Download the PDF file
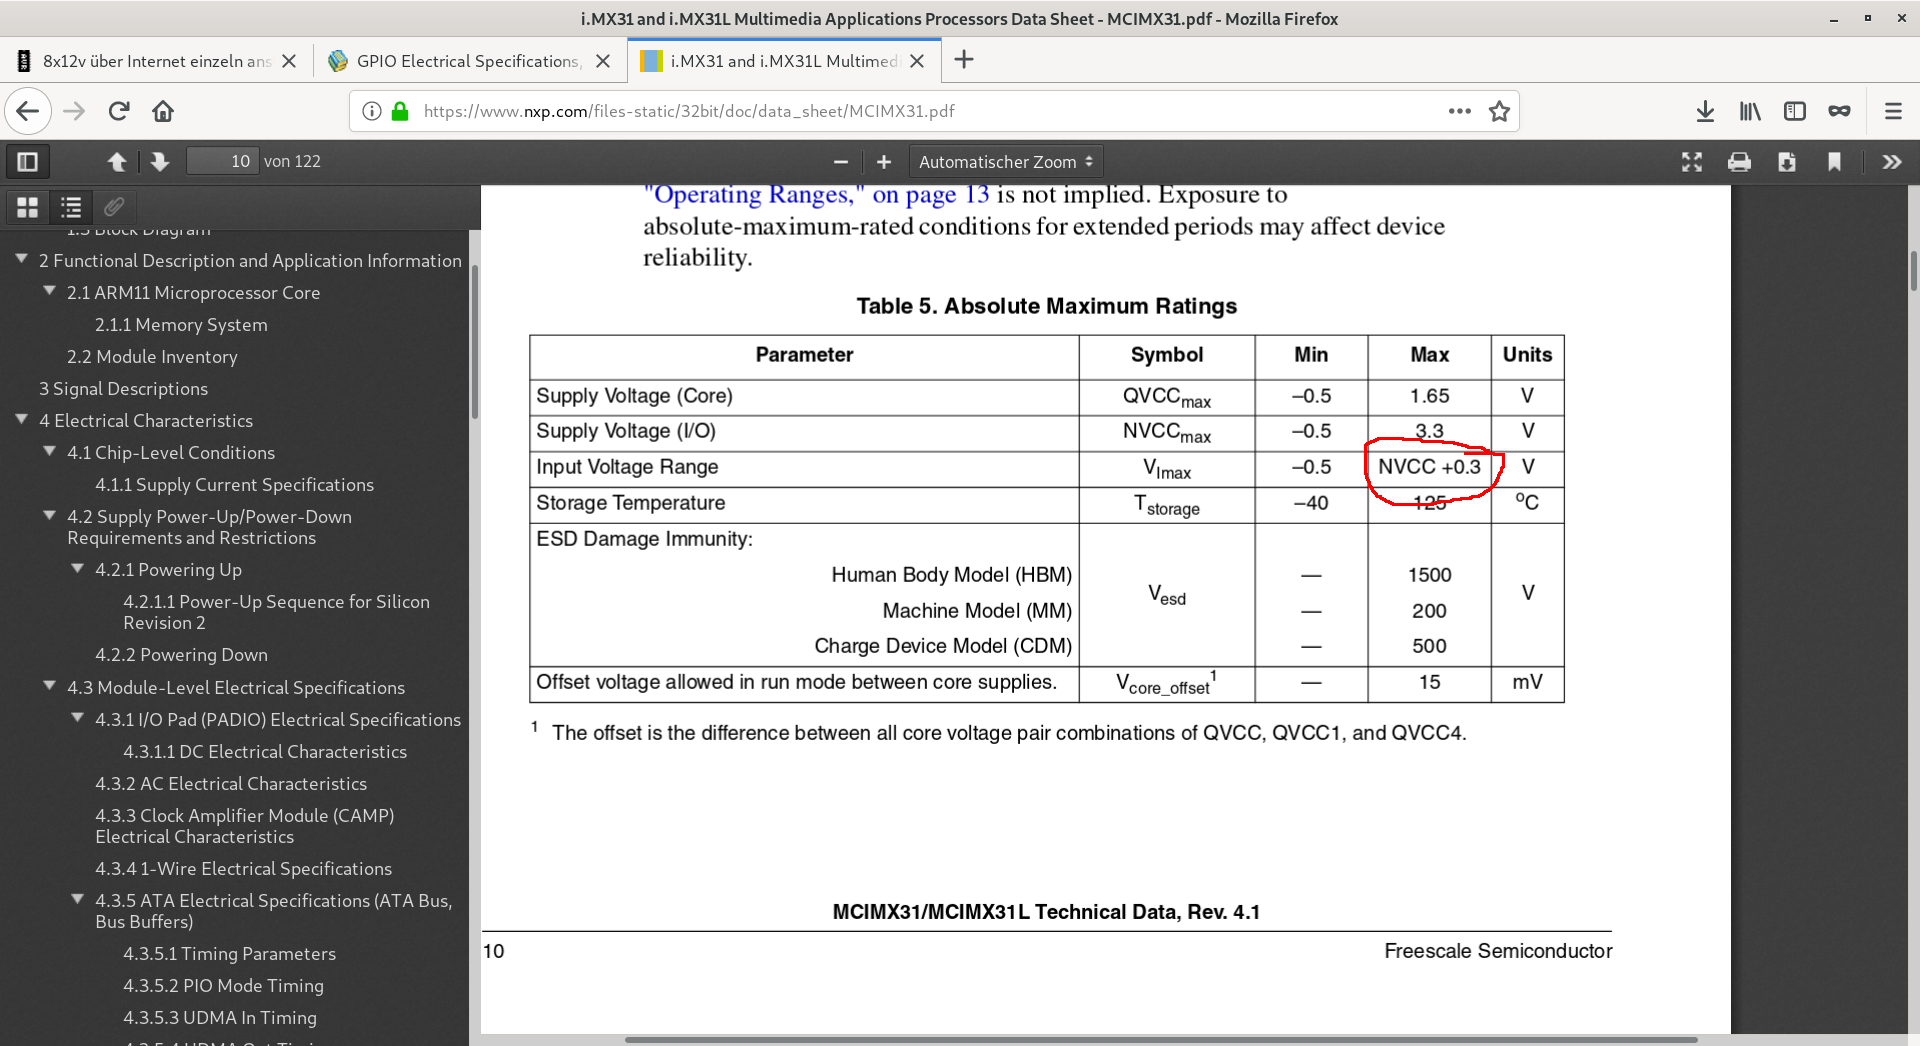1920x1046 pixels. (1787, 161)
